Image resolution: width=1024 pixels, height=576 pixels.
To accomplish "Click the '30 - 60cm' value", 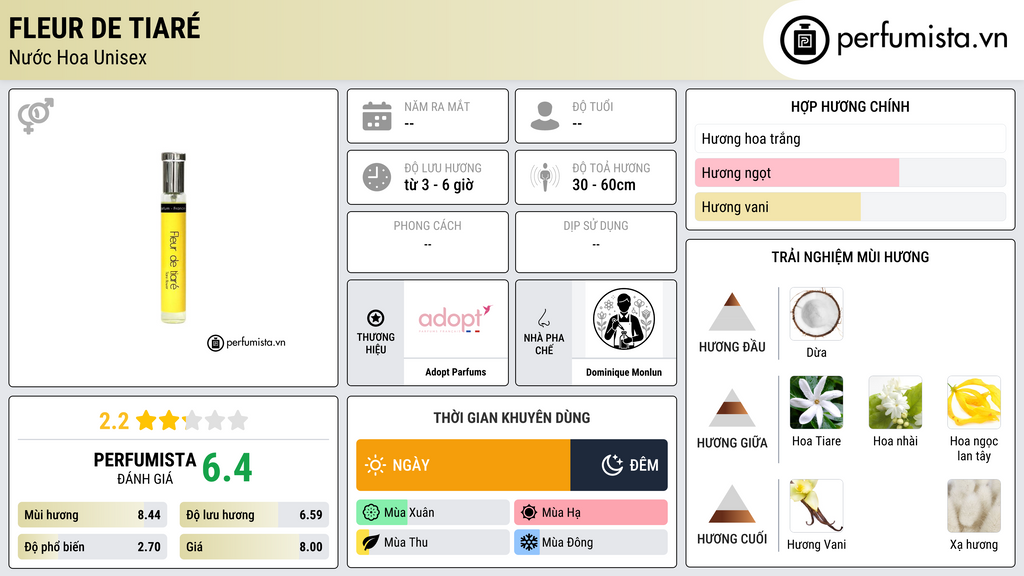I will (604, 185).
